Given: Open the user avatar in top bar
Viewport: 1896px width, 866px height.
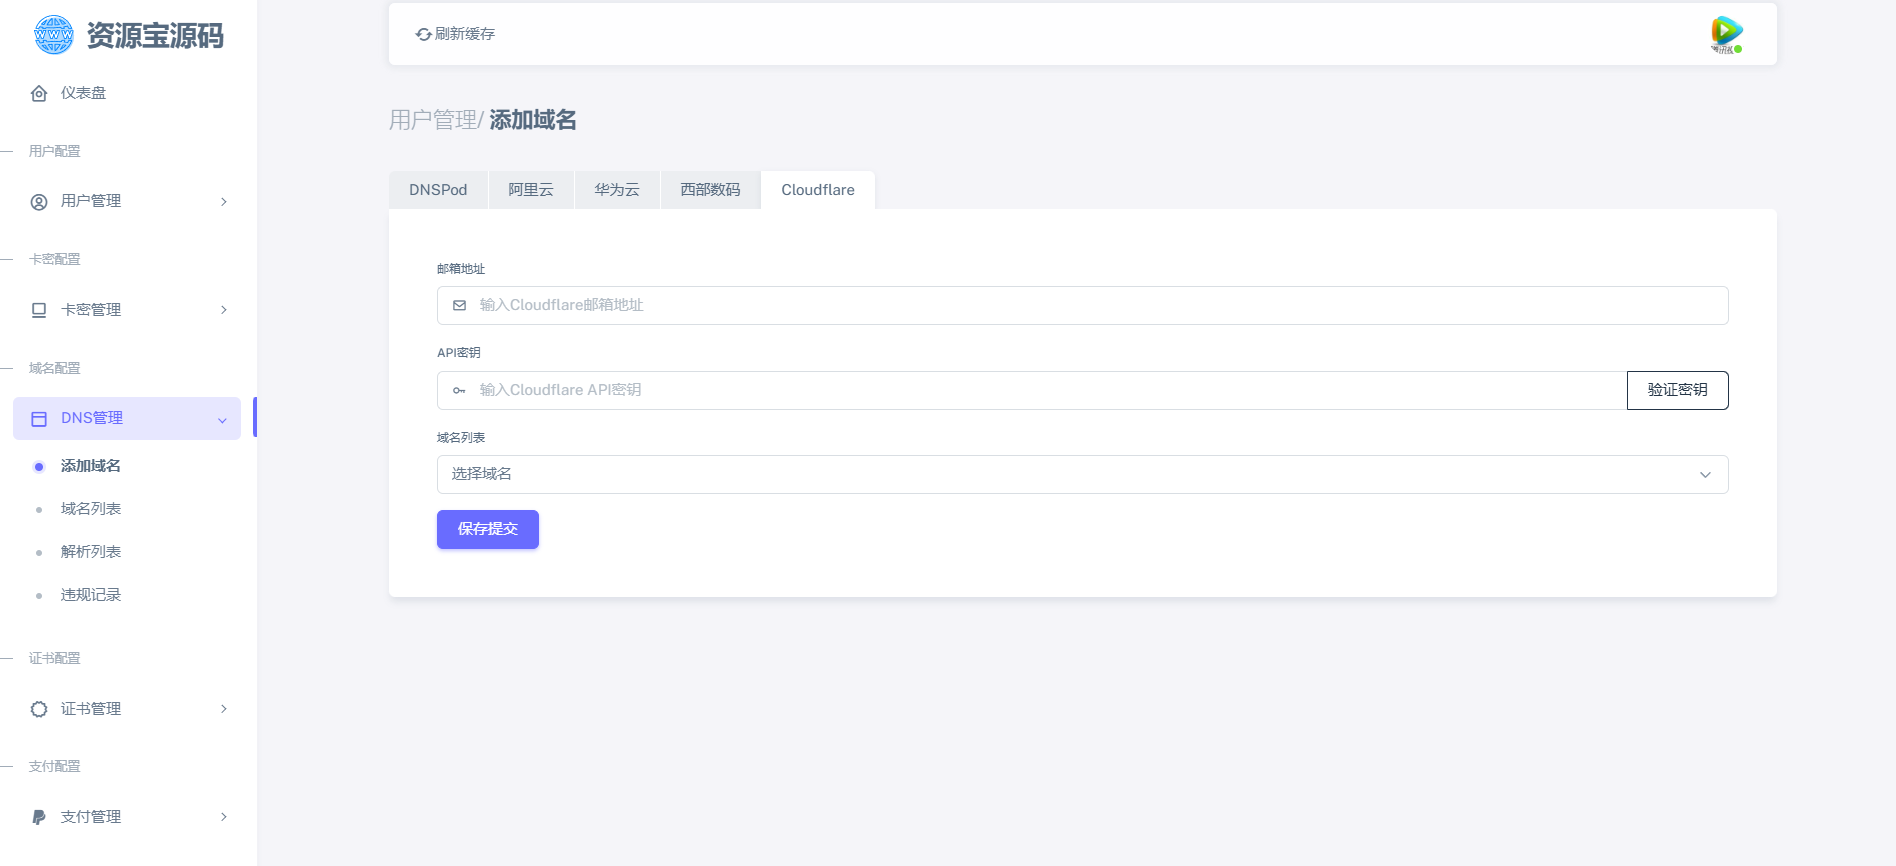Looking at the screenshot, I should (1726, 34).
